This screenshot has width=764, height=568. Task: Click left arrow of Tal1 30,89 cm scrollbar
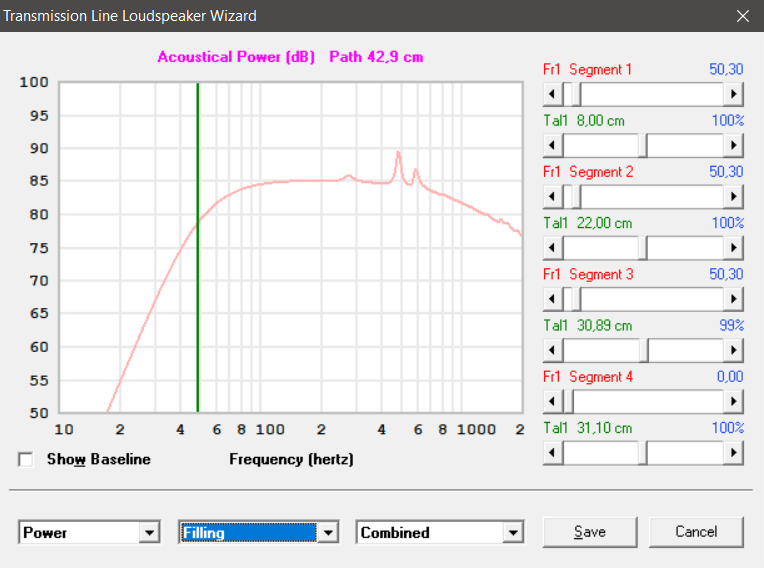553,350
